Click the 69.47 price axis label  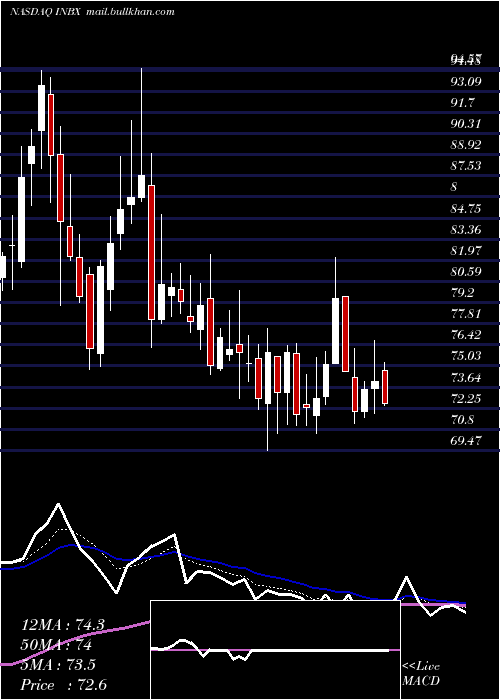coord(466,441)
